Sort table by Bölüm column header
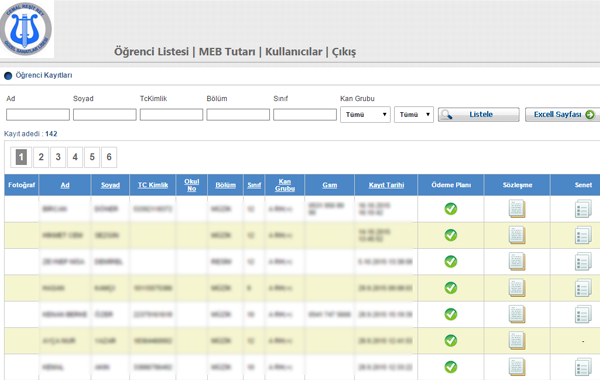The image size is (600, 380). pyautogui.click(x=225, y=185)
